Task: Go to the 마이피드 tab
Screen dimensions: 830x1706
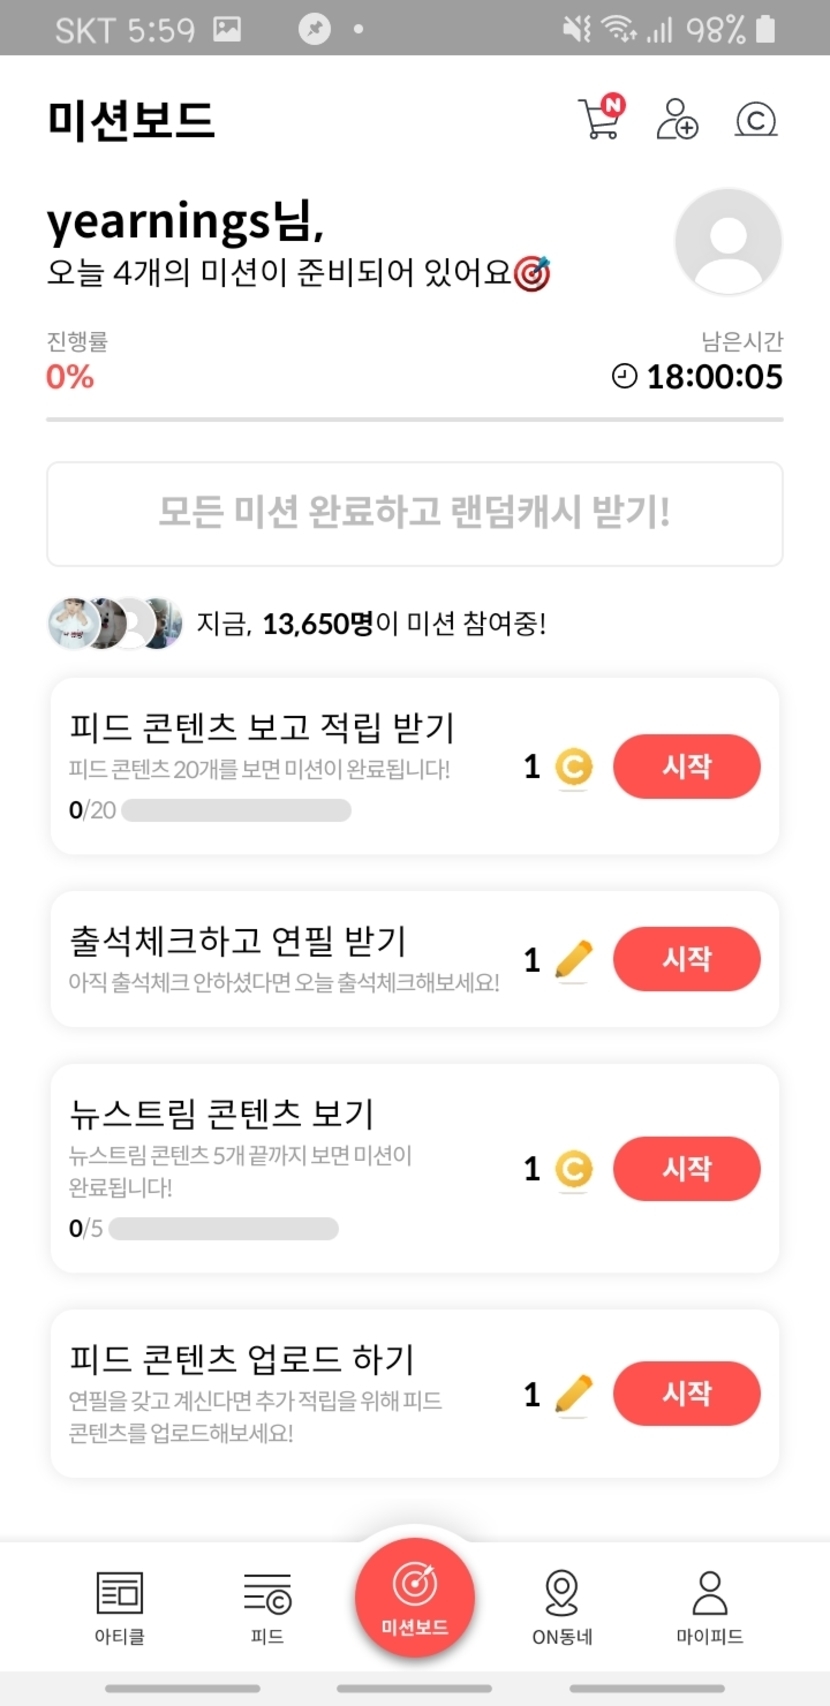Action: (709, 1606)
